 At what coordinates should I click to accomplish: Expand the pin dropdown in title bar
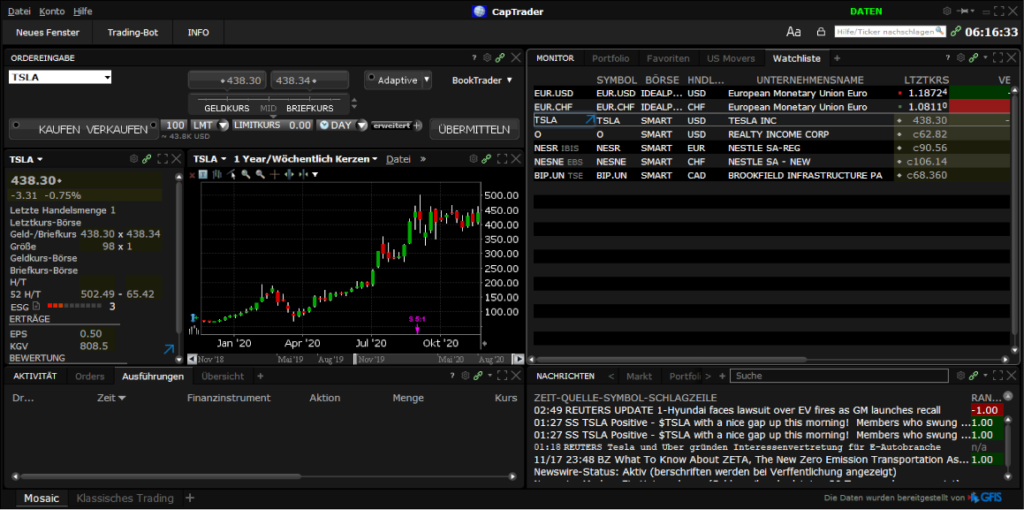(972, 11)
